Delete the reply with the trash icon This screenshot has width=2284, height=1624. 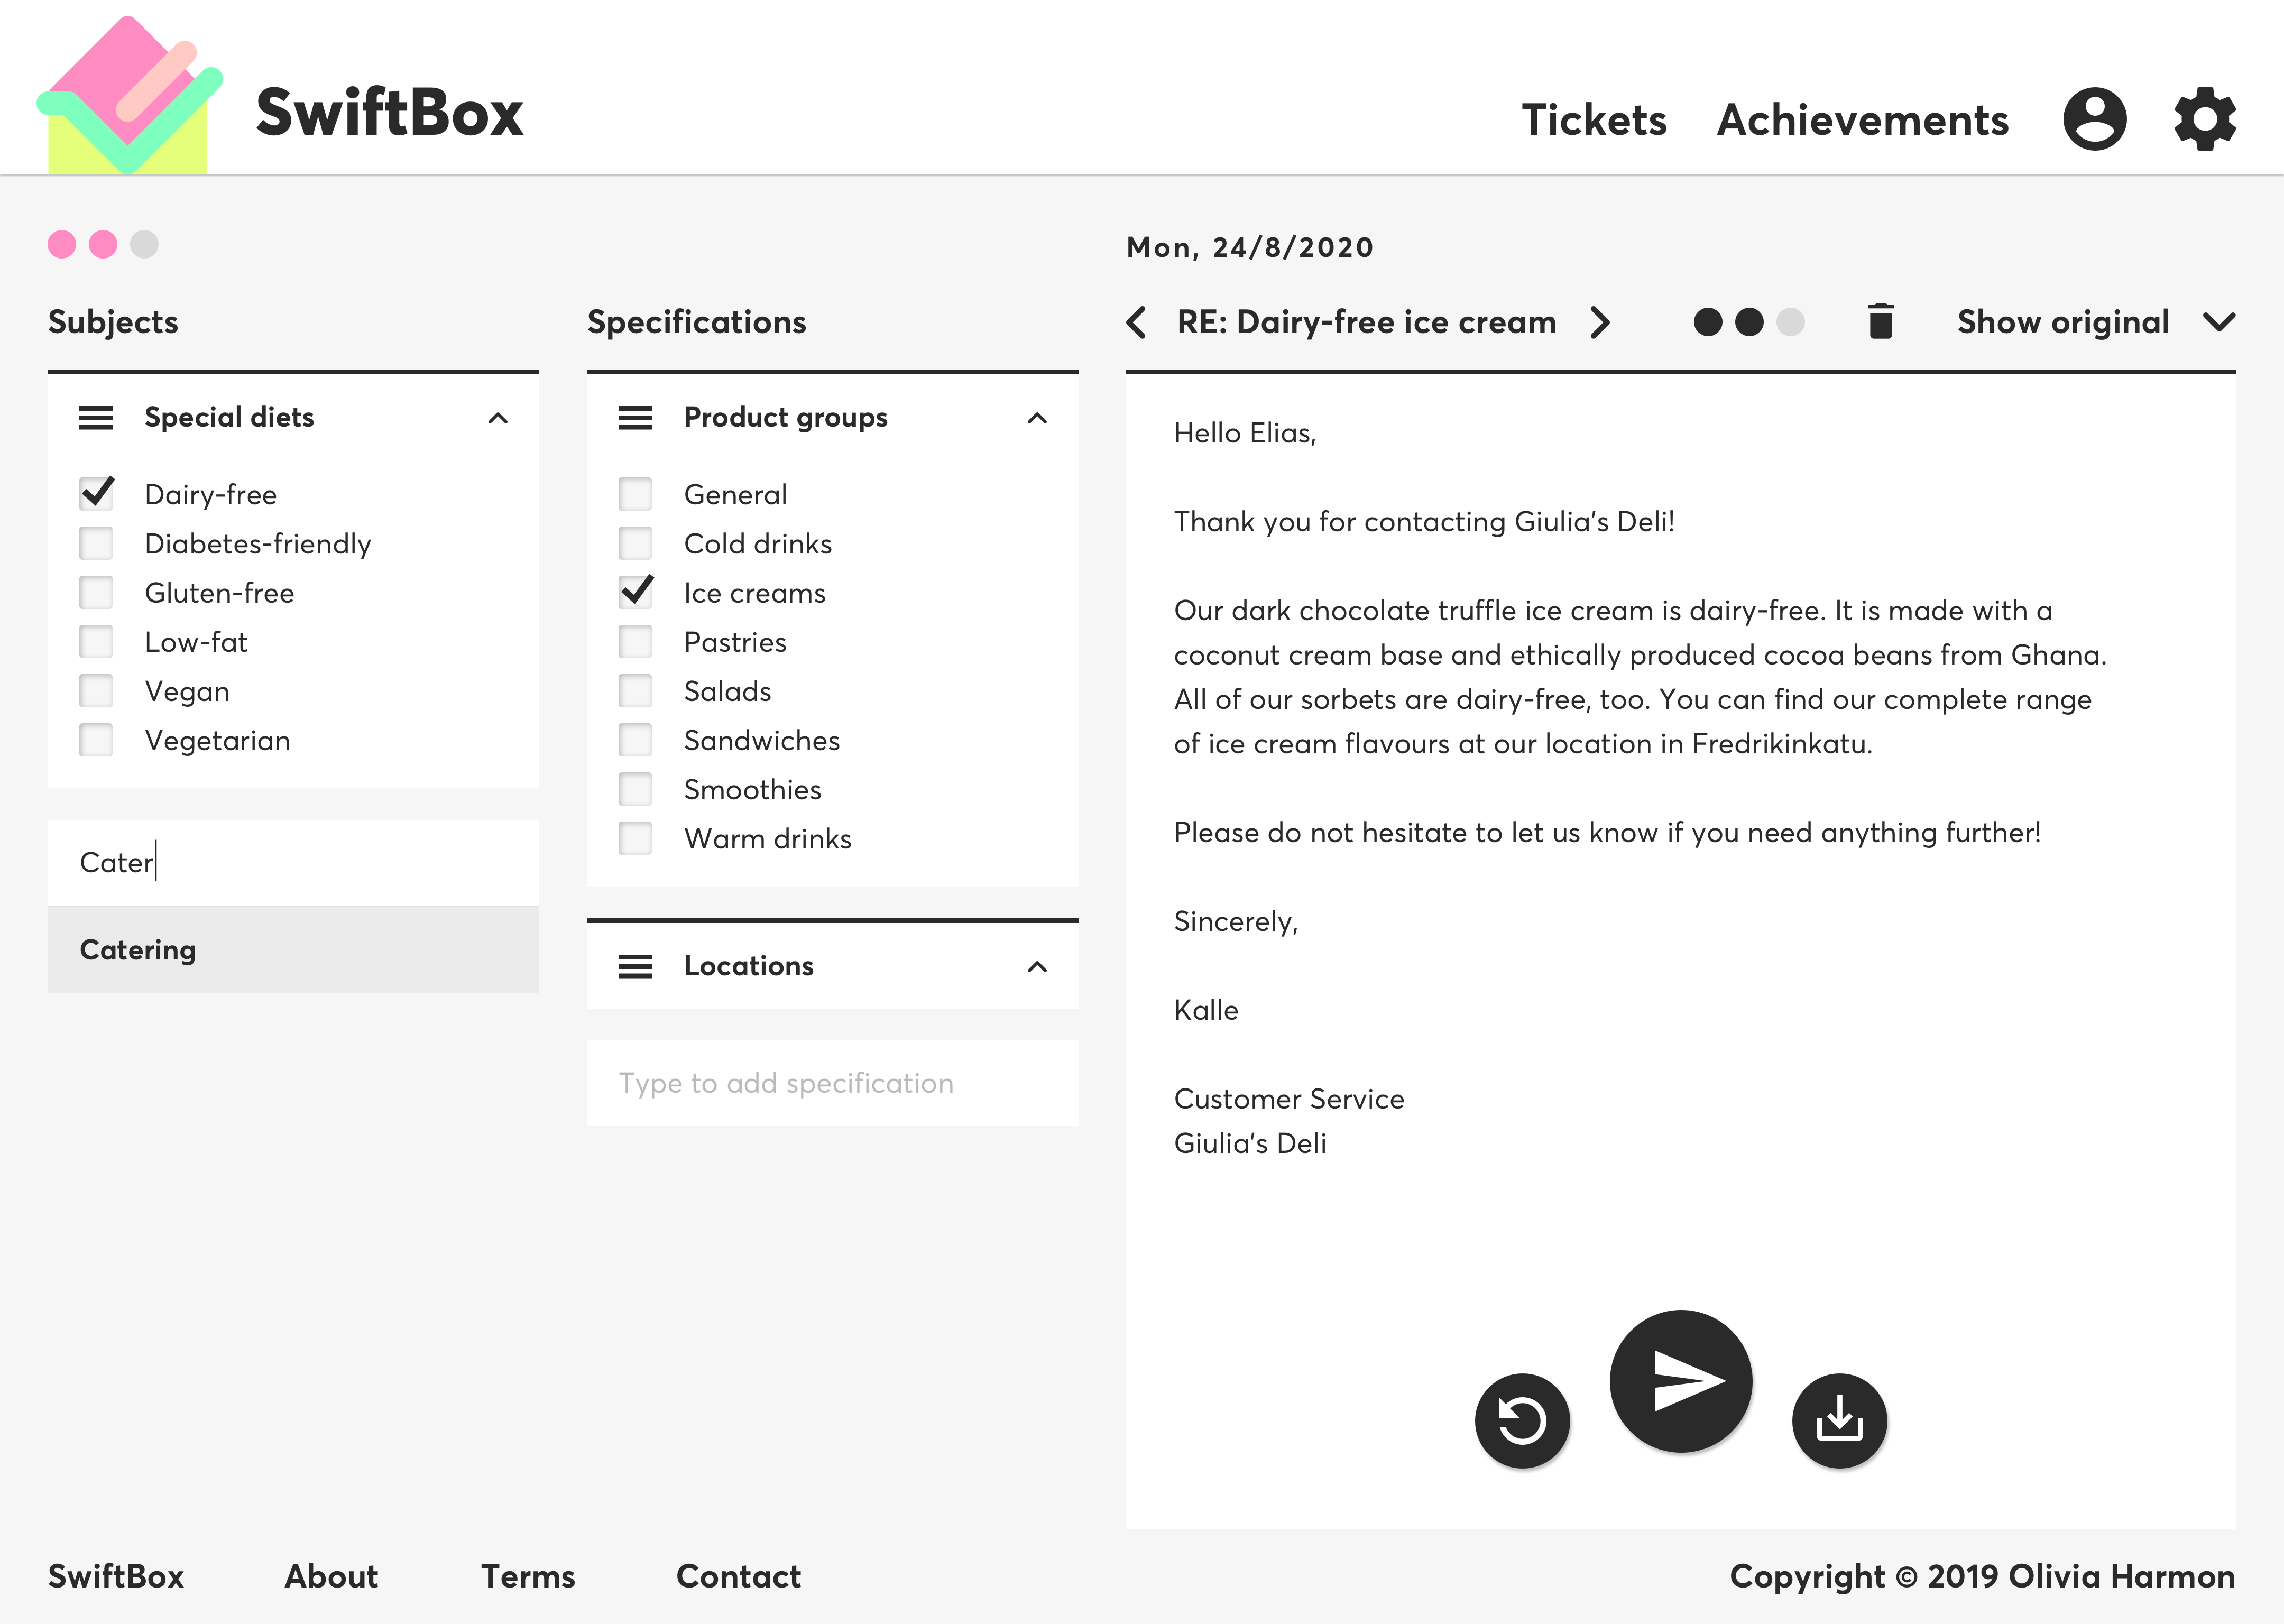1880,322
